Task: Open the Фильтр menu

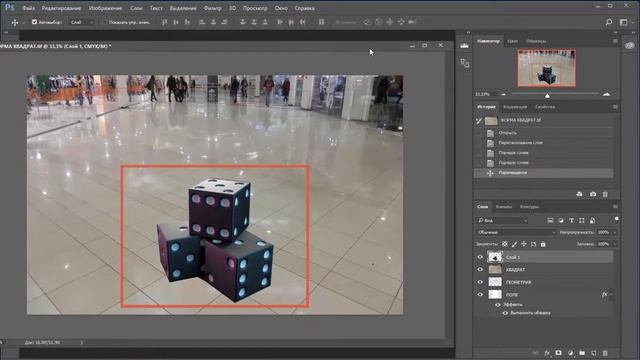Action: pos(213,8)
